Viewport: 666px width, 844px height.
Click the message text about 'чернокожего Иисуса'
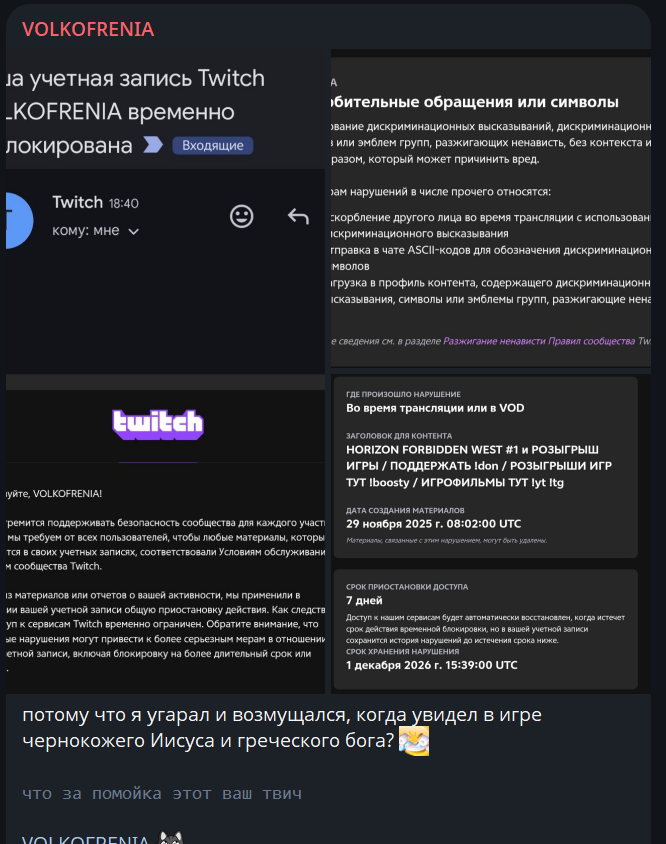pyautogui.click(x=282, y=727)
